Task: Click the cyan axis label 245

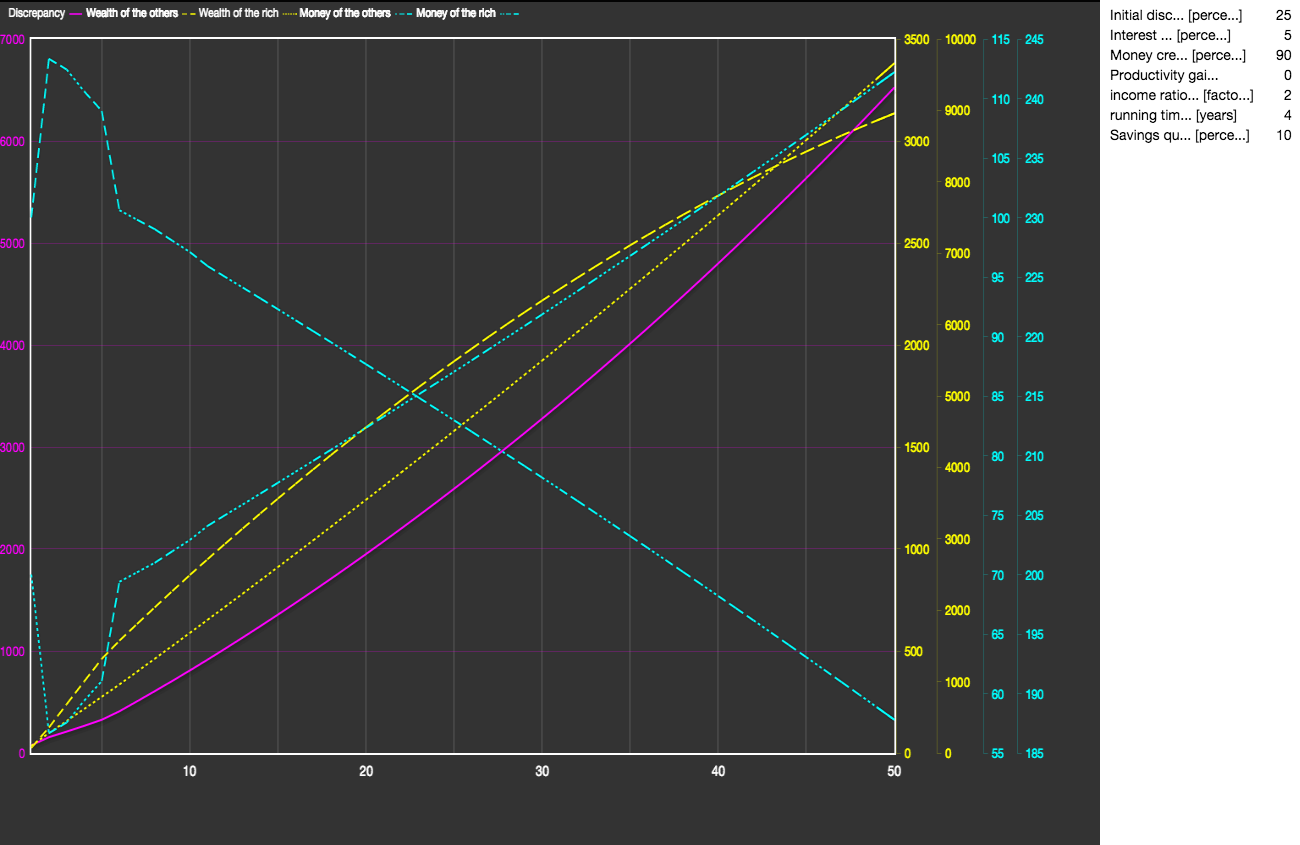Action: pyautogui.click(x=1034, y=40)
